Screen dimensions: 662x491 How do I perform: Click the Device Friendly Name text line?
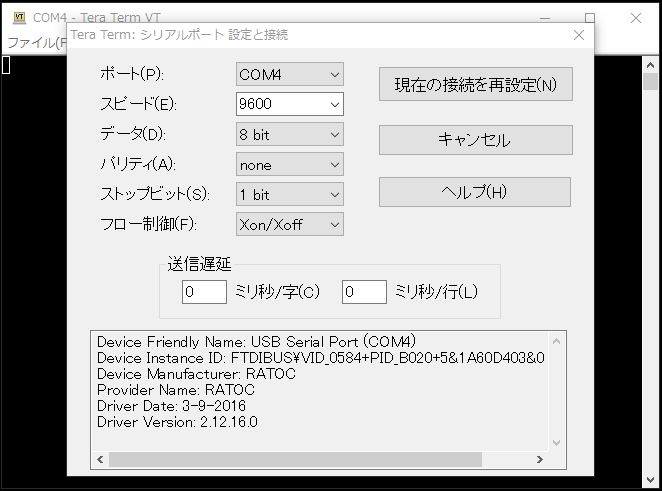[257, 342]
